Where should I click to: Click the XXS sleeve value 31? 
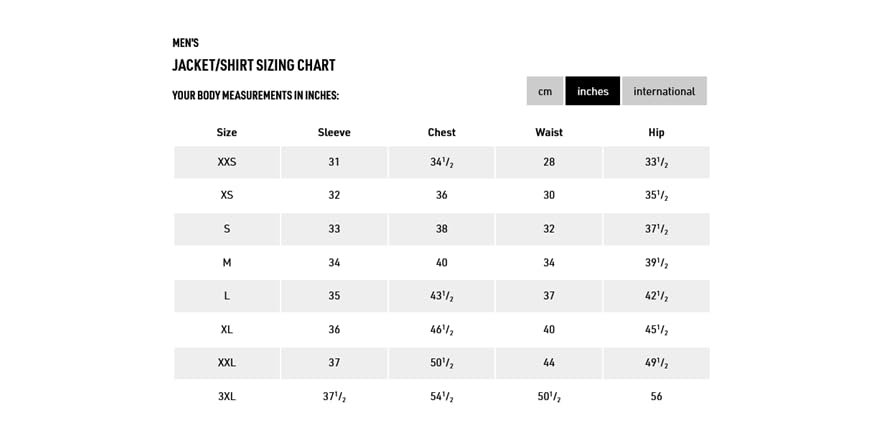(x=334, y=162)
